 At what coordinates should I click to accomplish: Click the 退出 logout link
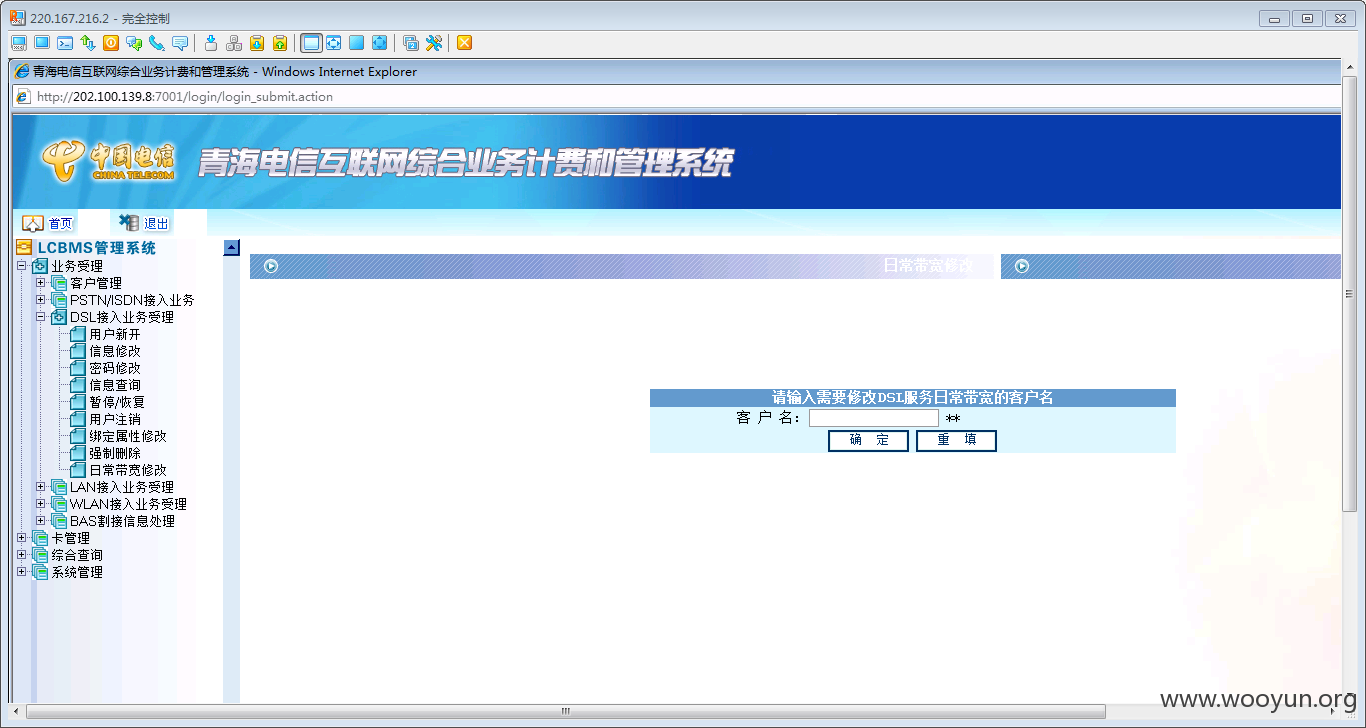coord(156,224)
